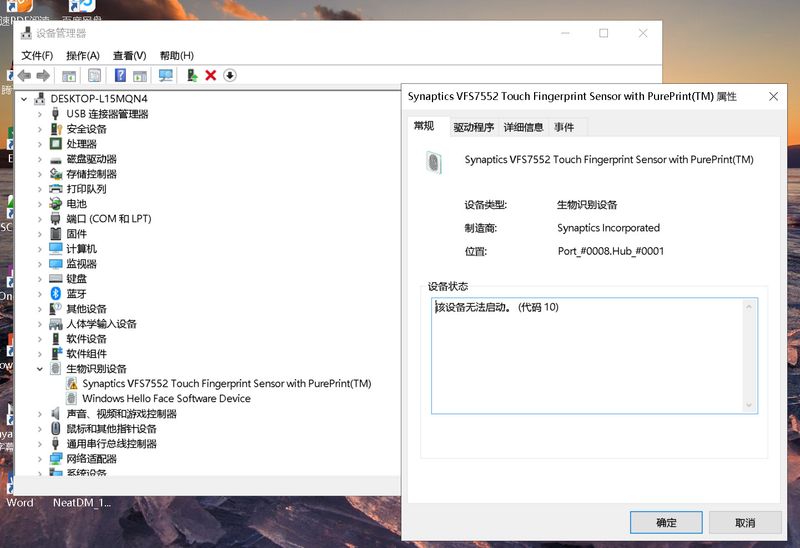Click the device status scrollbar up arrow
The height and width of the screenshot is (548, 800).
click(x=749, y=307)
